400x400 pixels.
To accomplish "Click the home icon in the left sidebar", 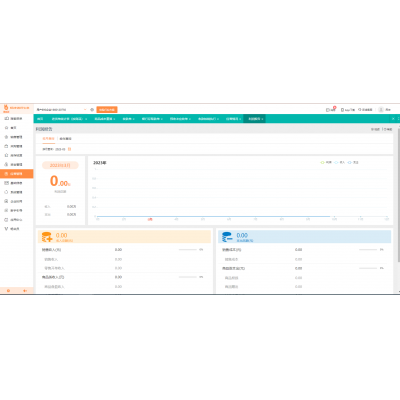I will pos(6,128).
